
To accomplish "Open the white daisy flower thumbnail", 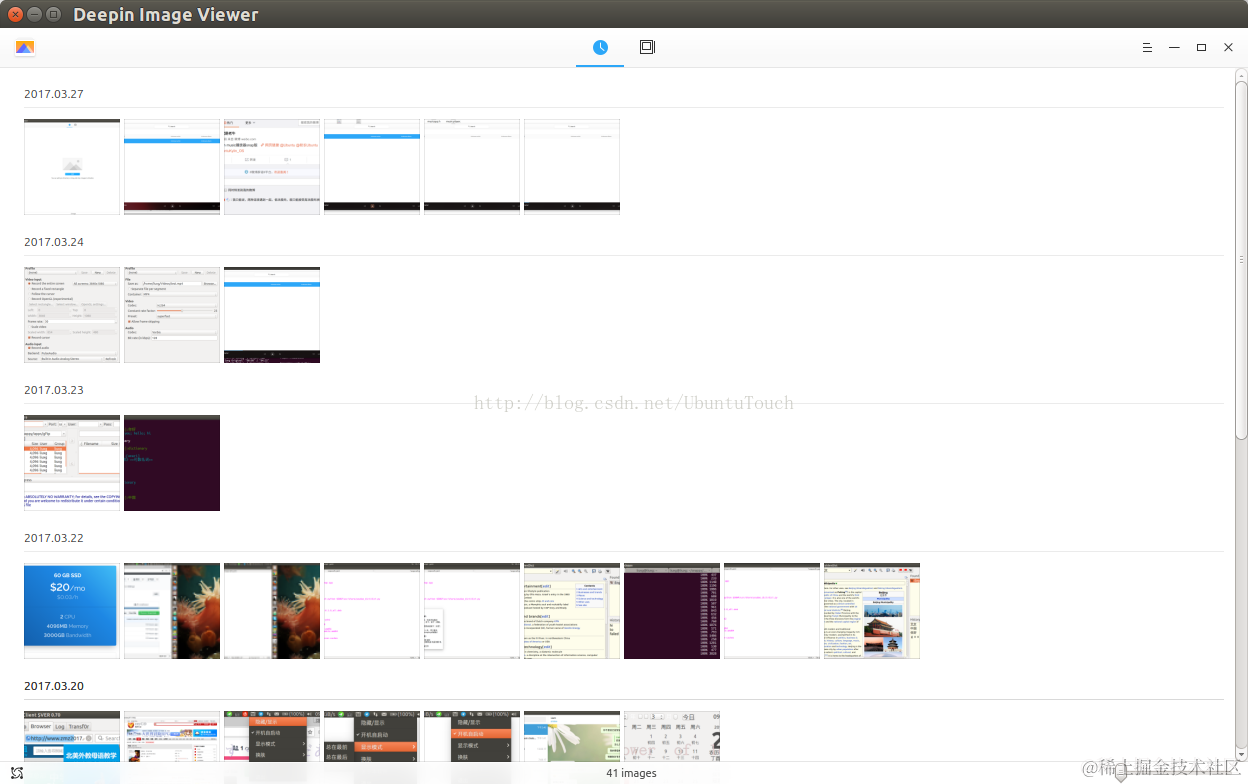I will tap(572, 736).
